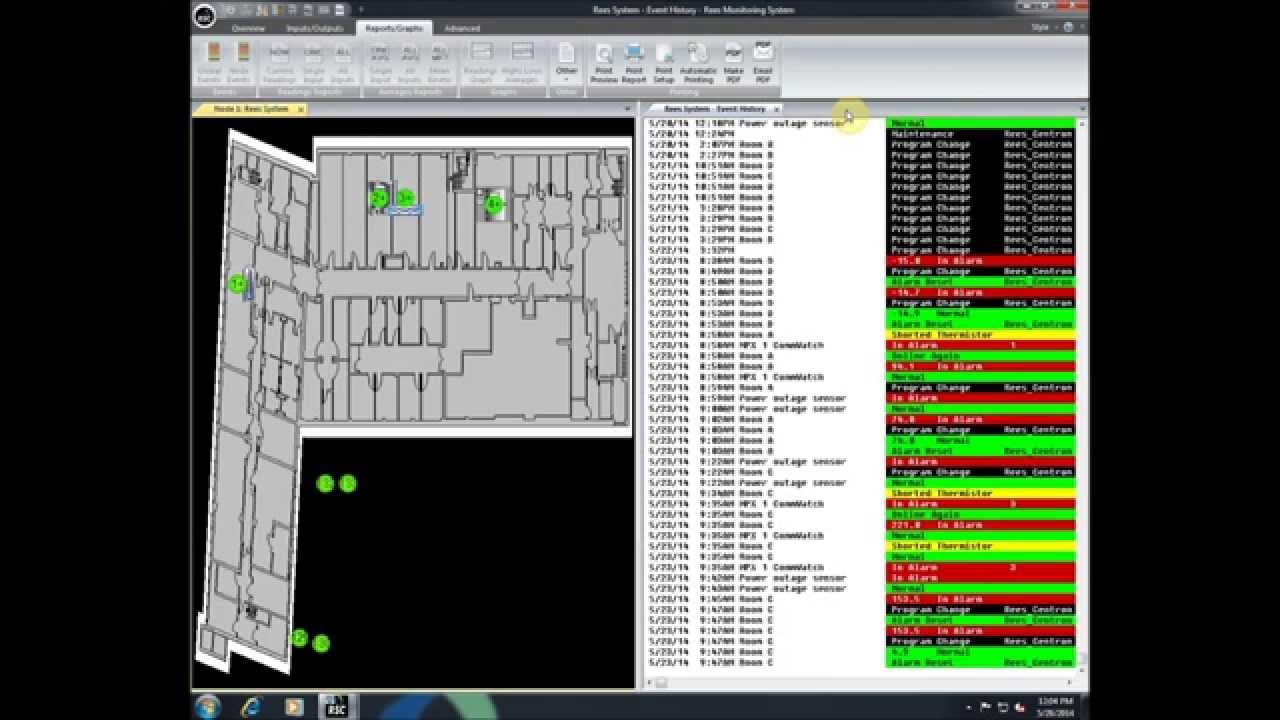Select the Maintenance event row
1280x720 pixels.
(x=860, y=134)
